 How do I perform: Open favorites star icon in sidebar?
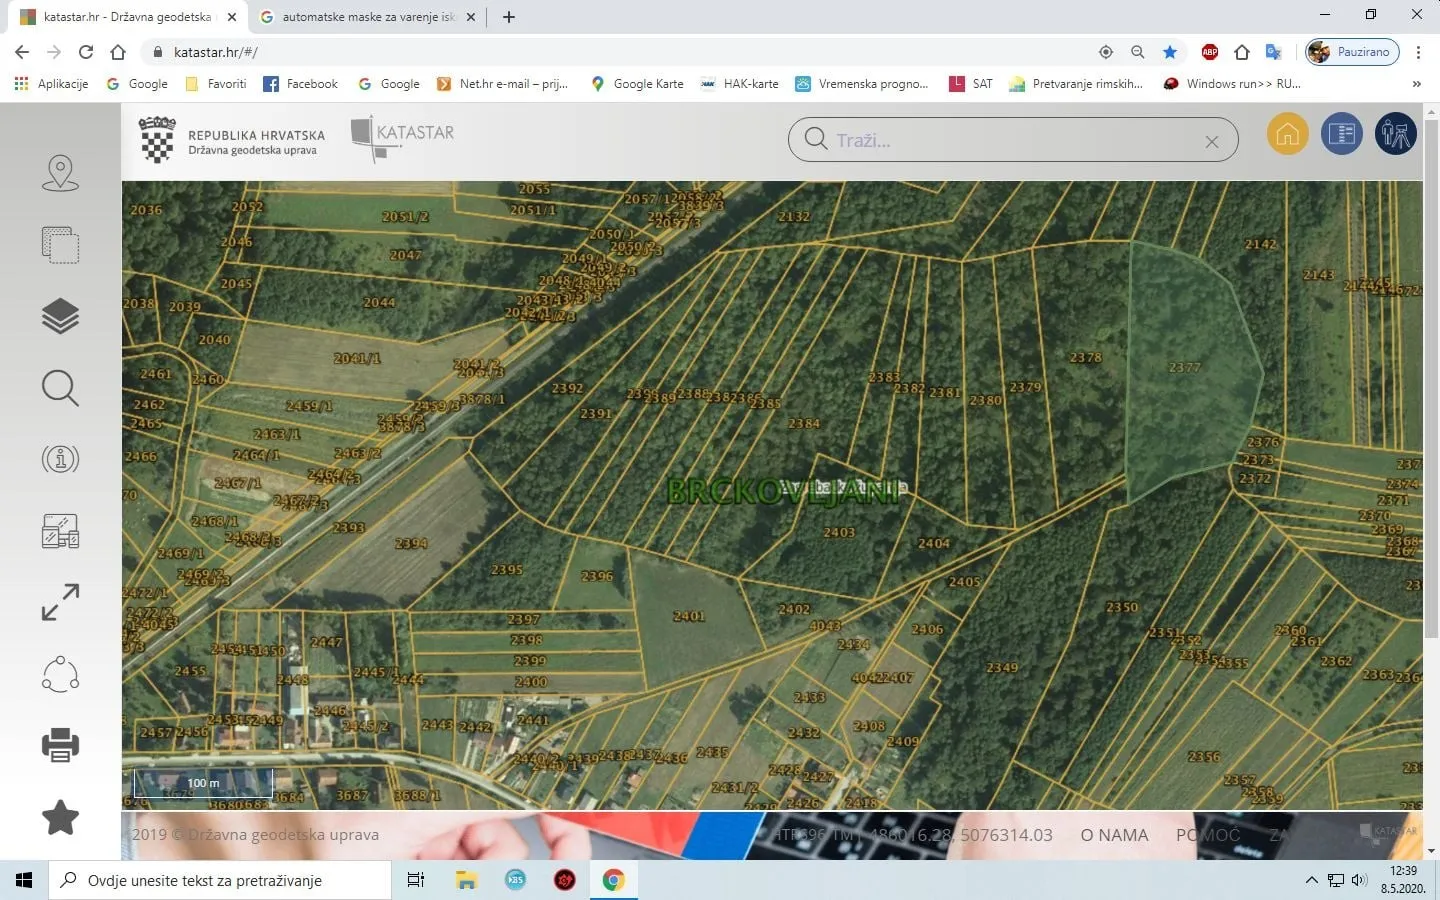[x=60, y=817]
